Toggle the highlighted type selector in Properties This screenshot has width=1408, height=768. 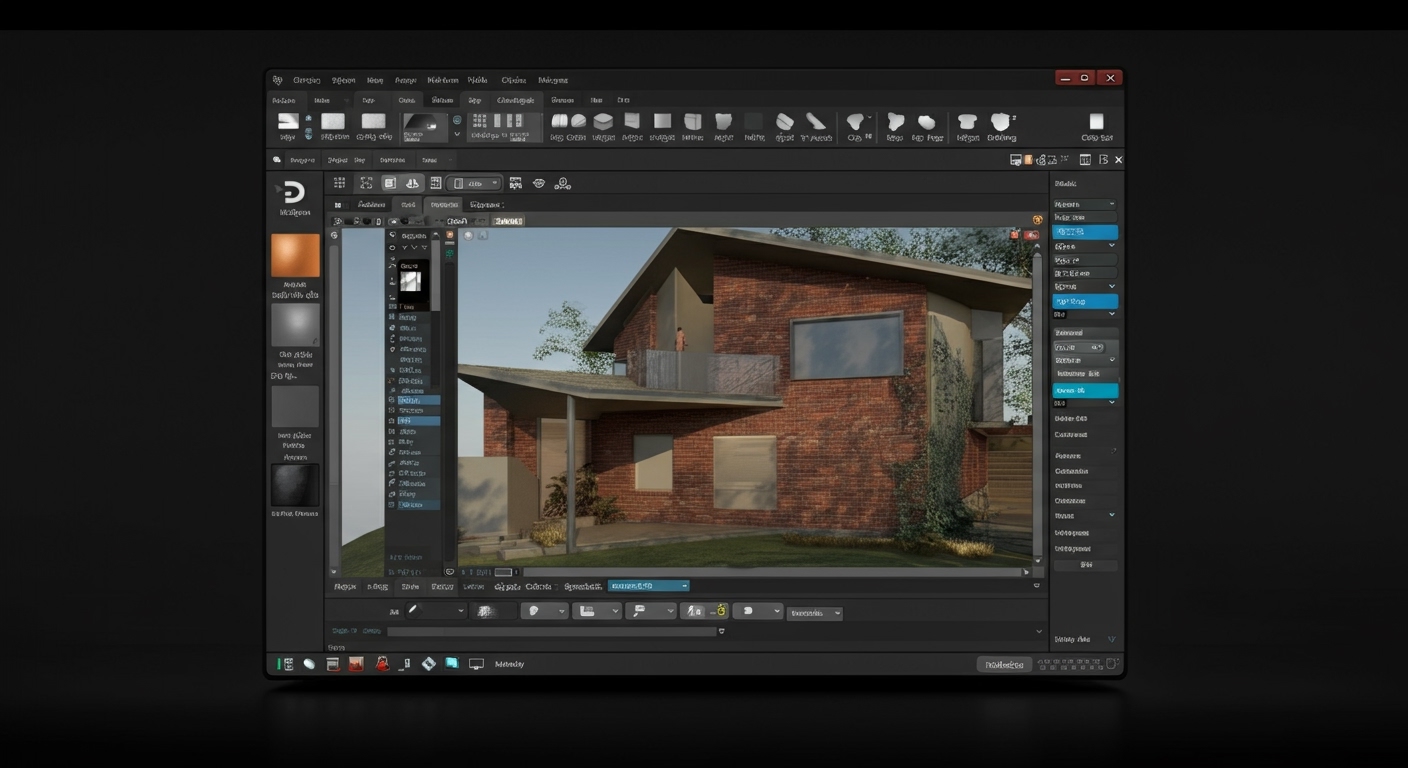tap(1084, 231)
